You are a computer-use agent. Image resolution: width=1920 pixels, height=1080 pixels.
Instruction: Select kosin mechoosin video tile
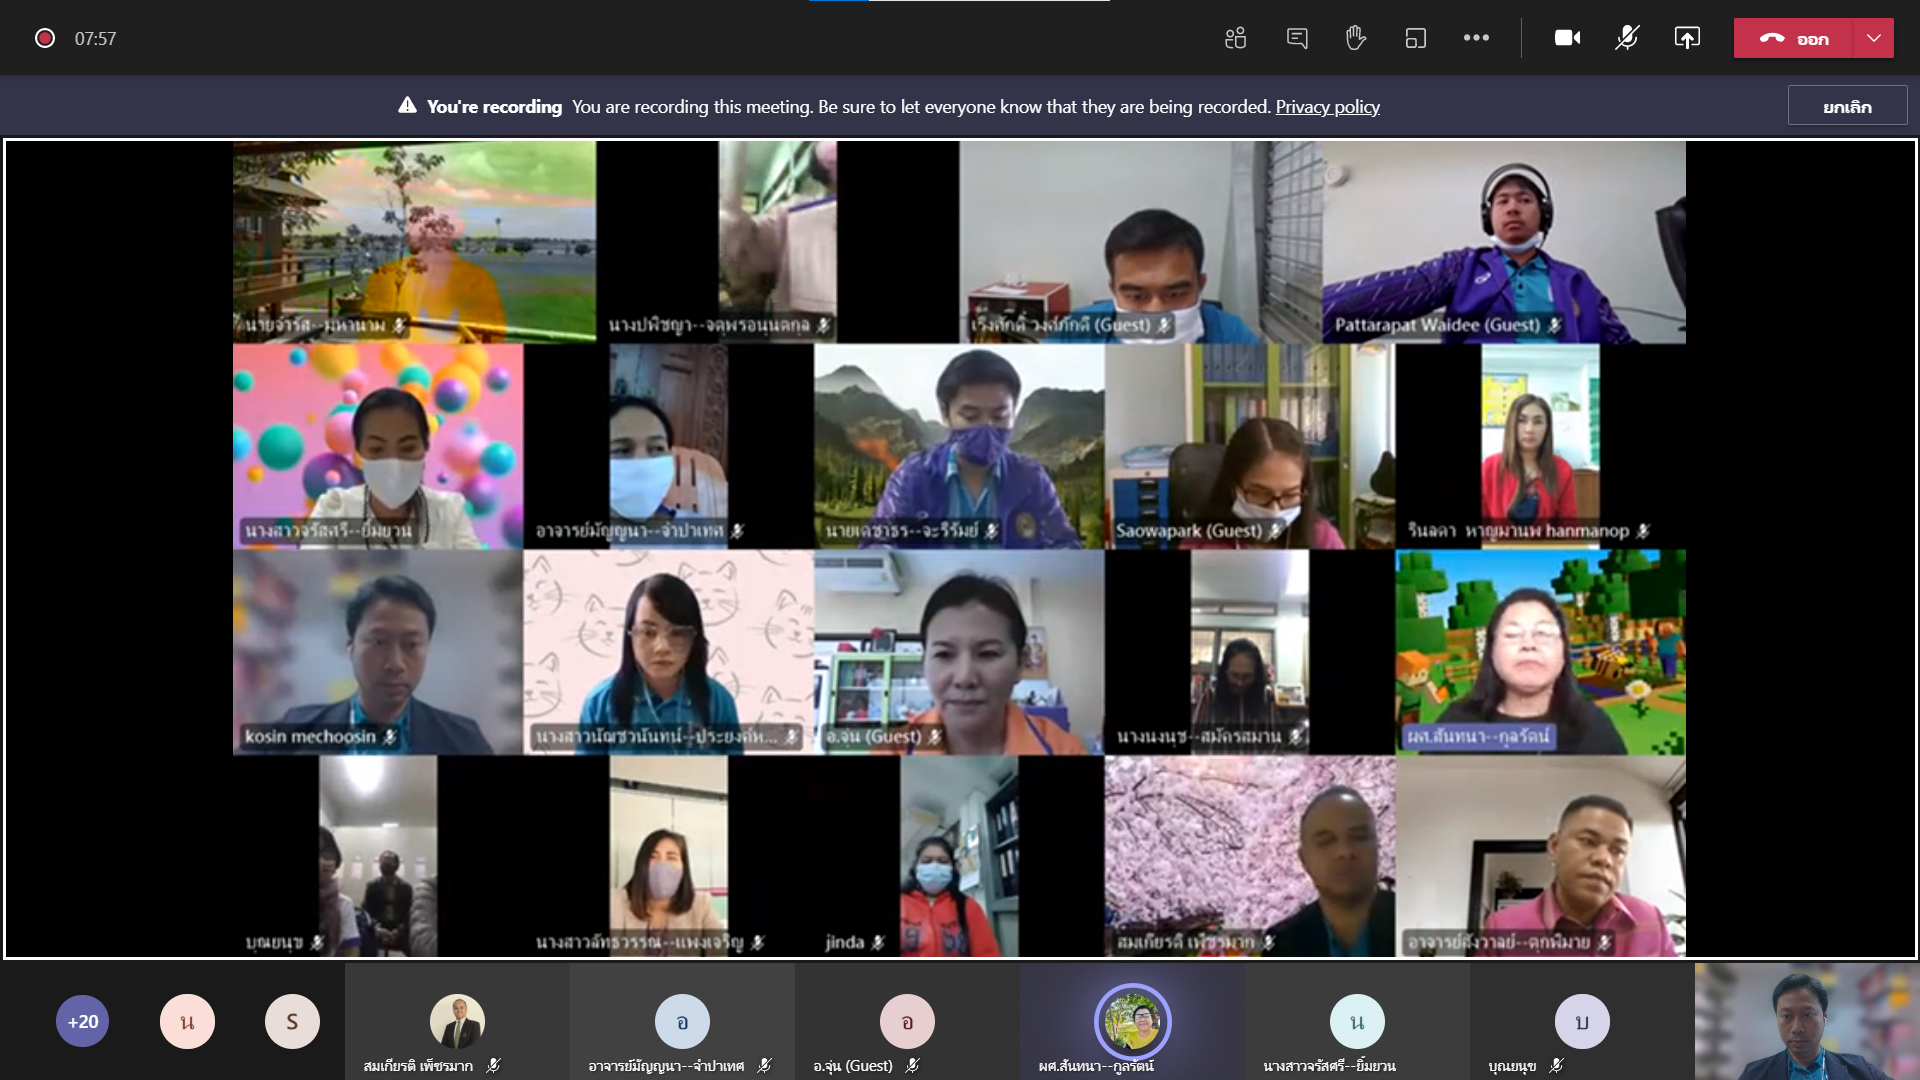378,652
